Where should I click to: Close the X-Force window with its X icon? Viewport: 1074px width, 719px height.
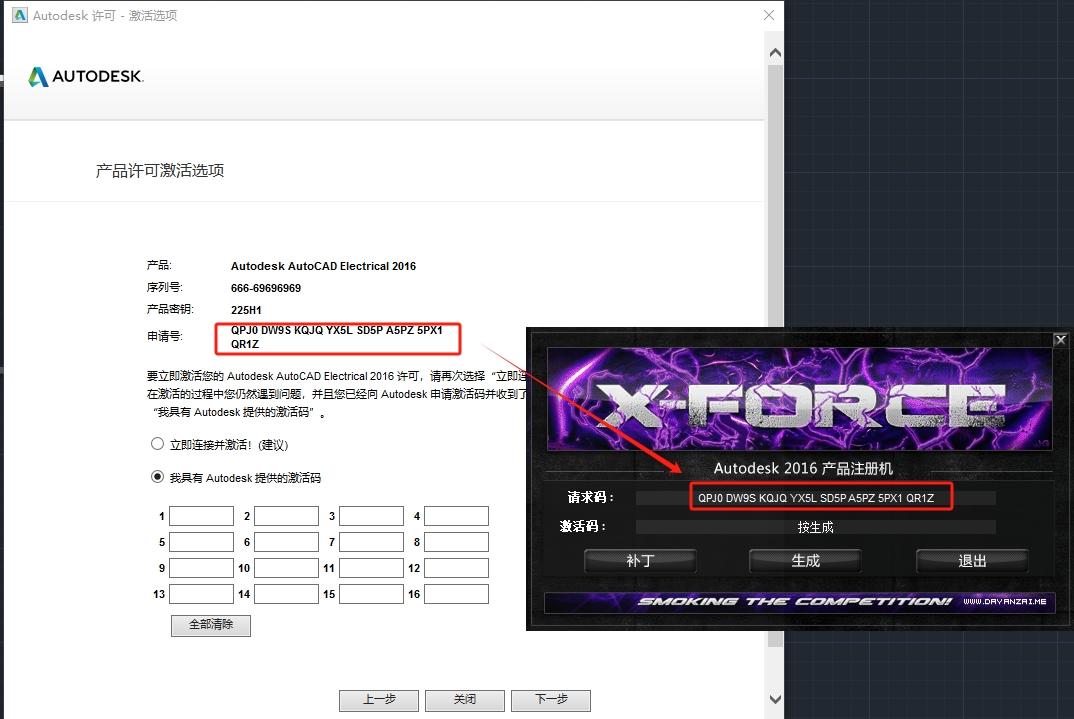tap(1060, 339)
